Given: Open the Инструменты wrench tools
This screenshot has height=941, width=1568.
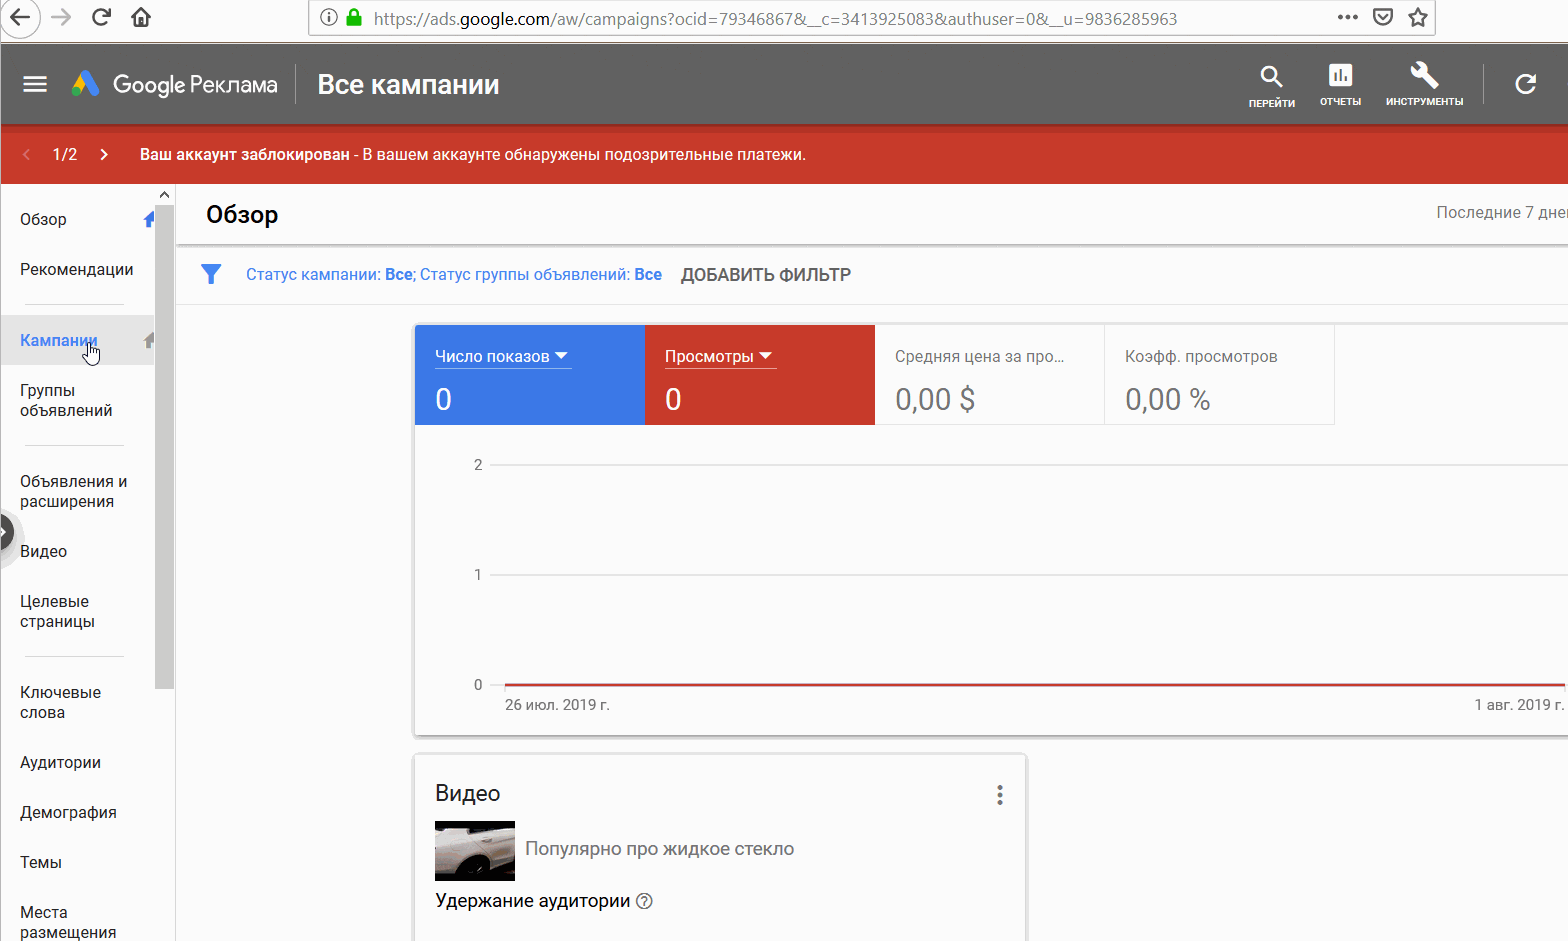Looking at the screenshot, I should click(x=1424, y=86).
